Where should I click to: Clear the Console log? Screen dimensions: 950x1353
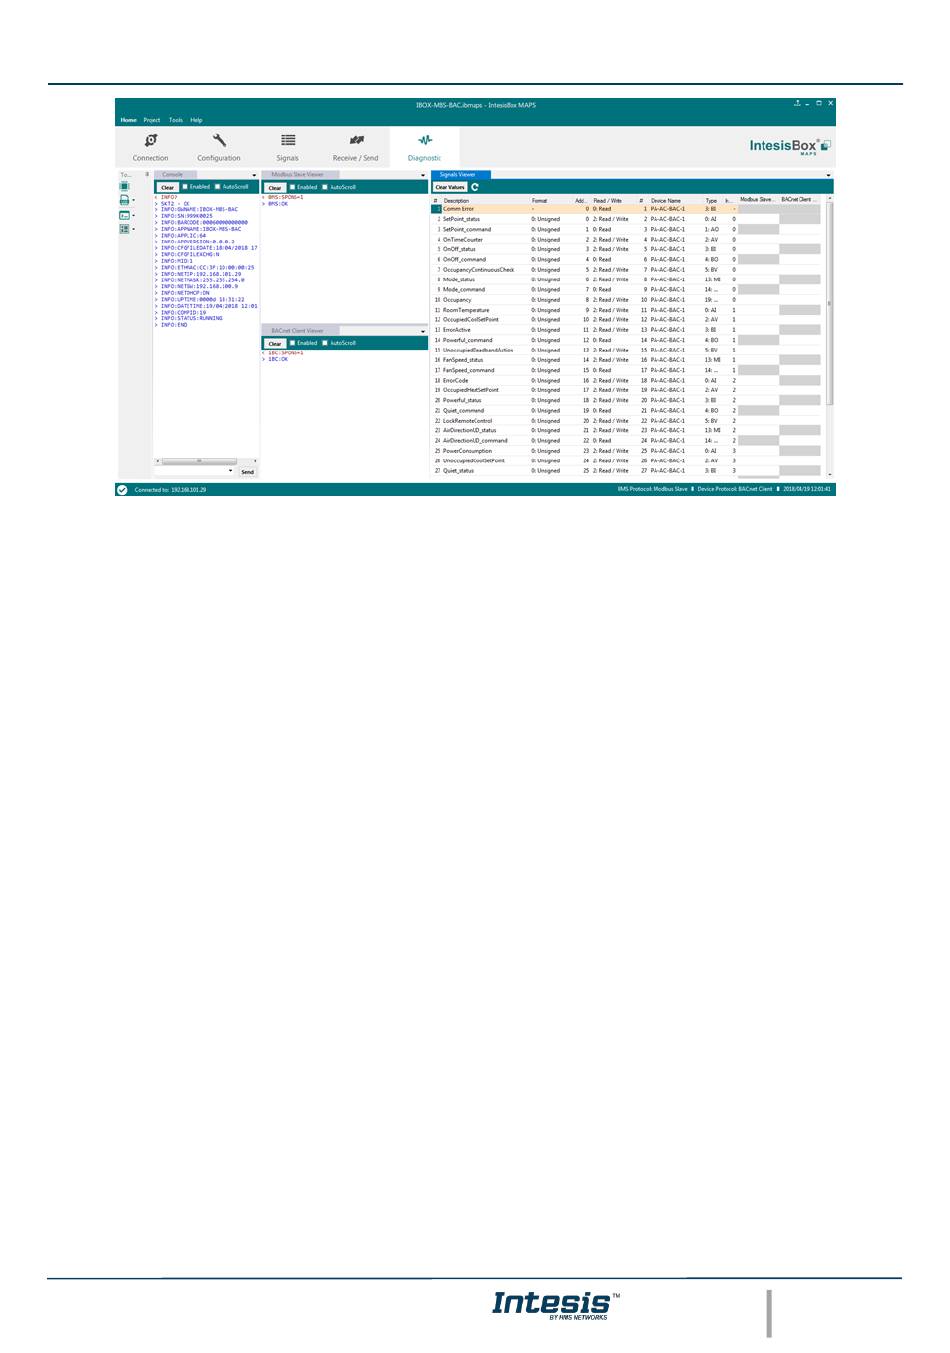coord(167,187)
